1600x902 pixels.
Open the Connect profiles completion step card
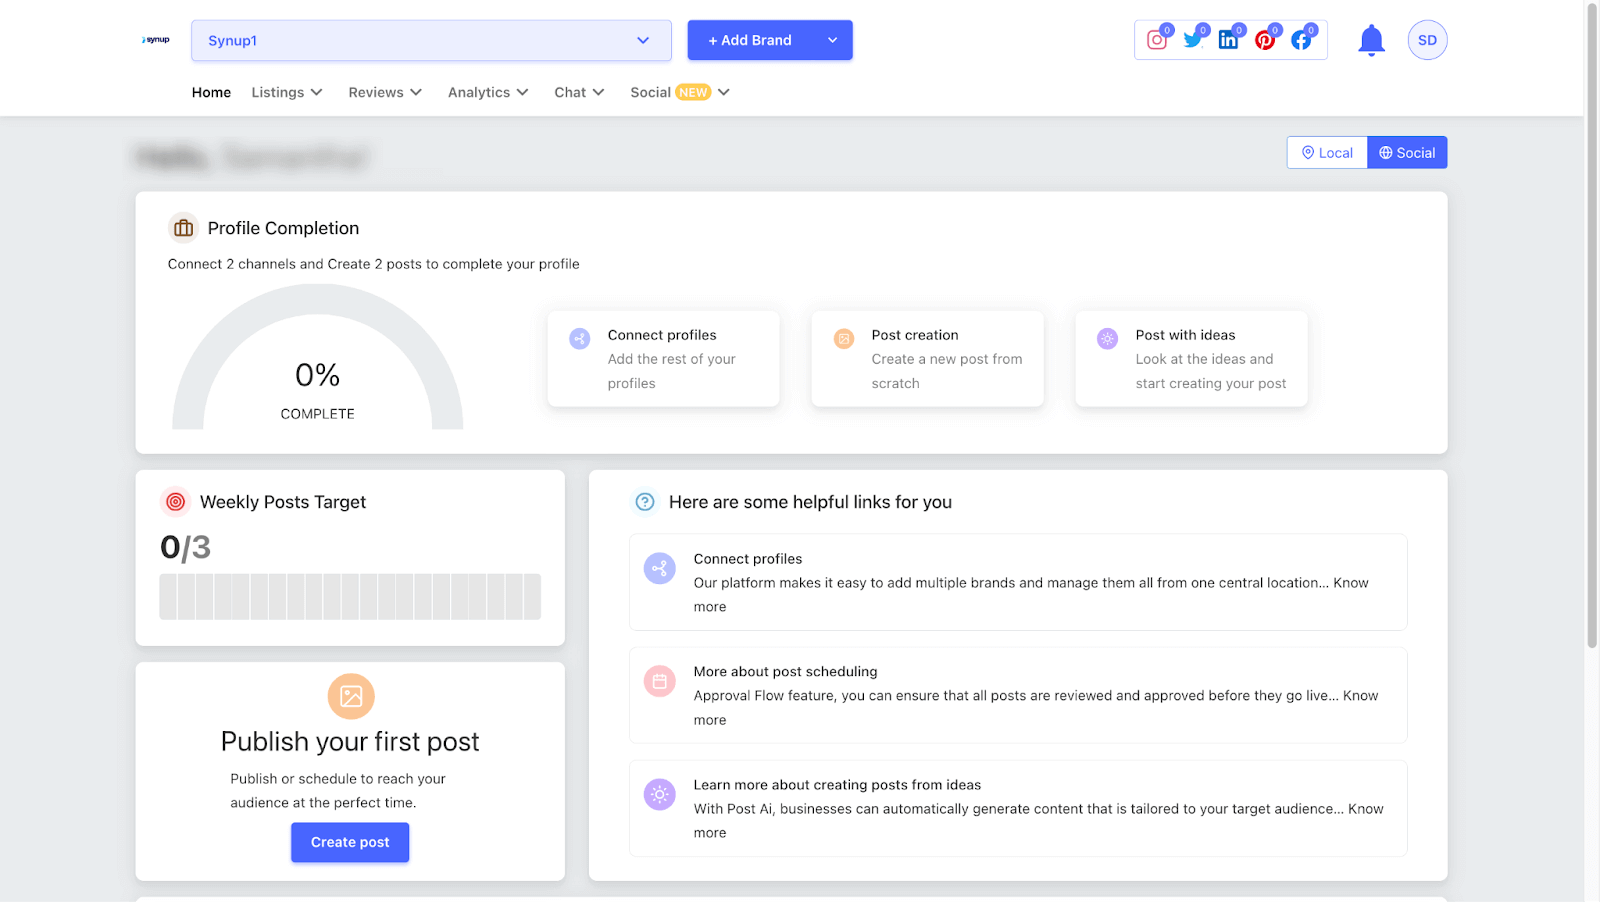(x=663, y=359)
